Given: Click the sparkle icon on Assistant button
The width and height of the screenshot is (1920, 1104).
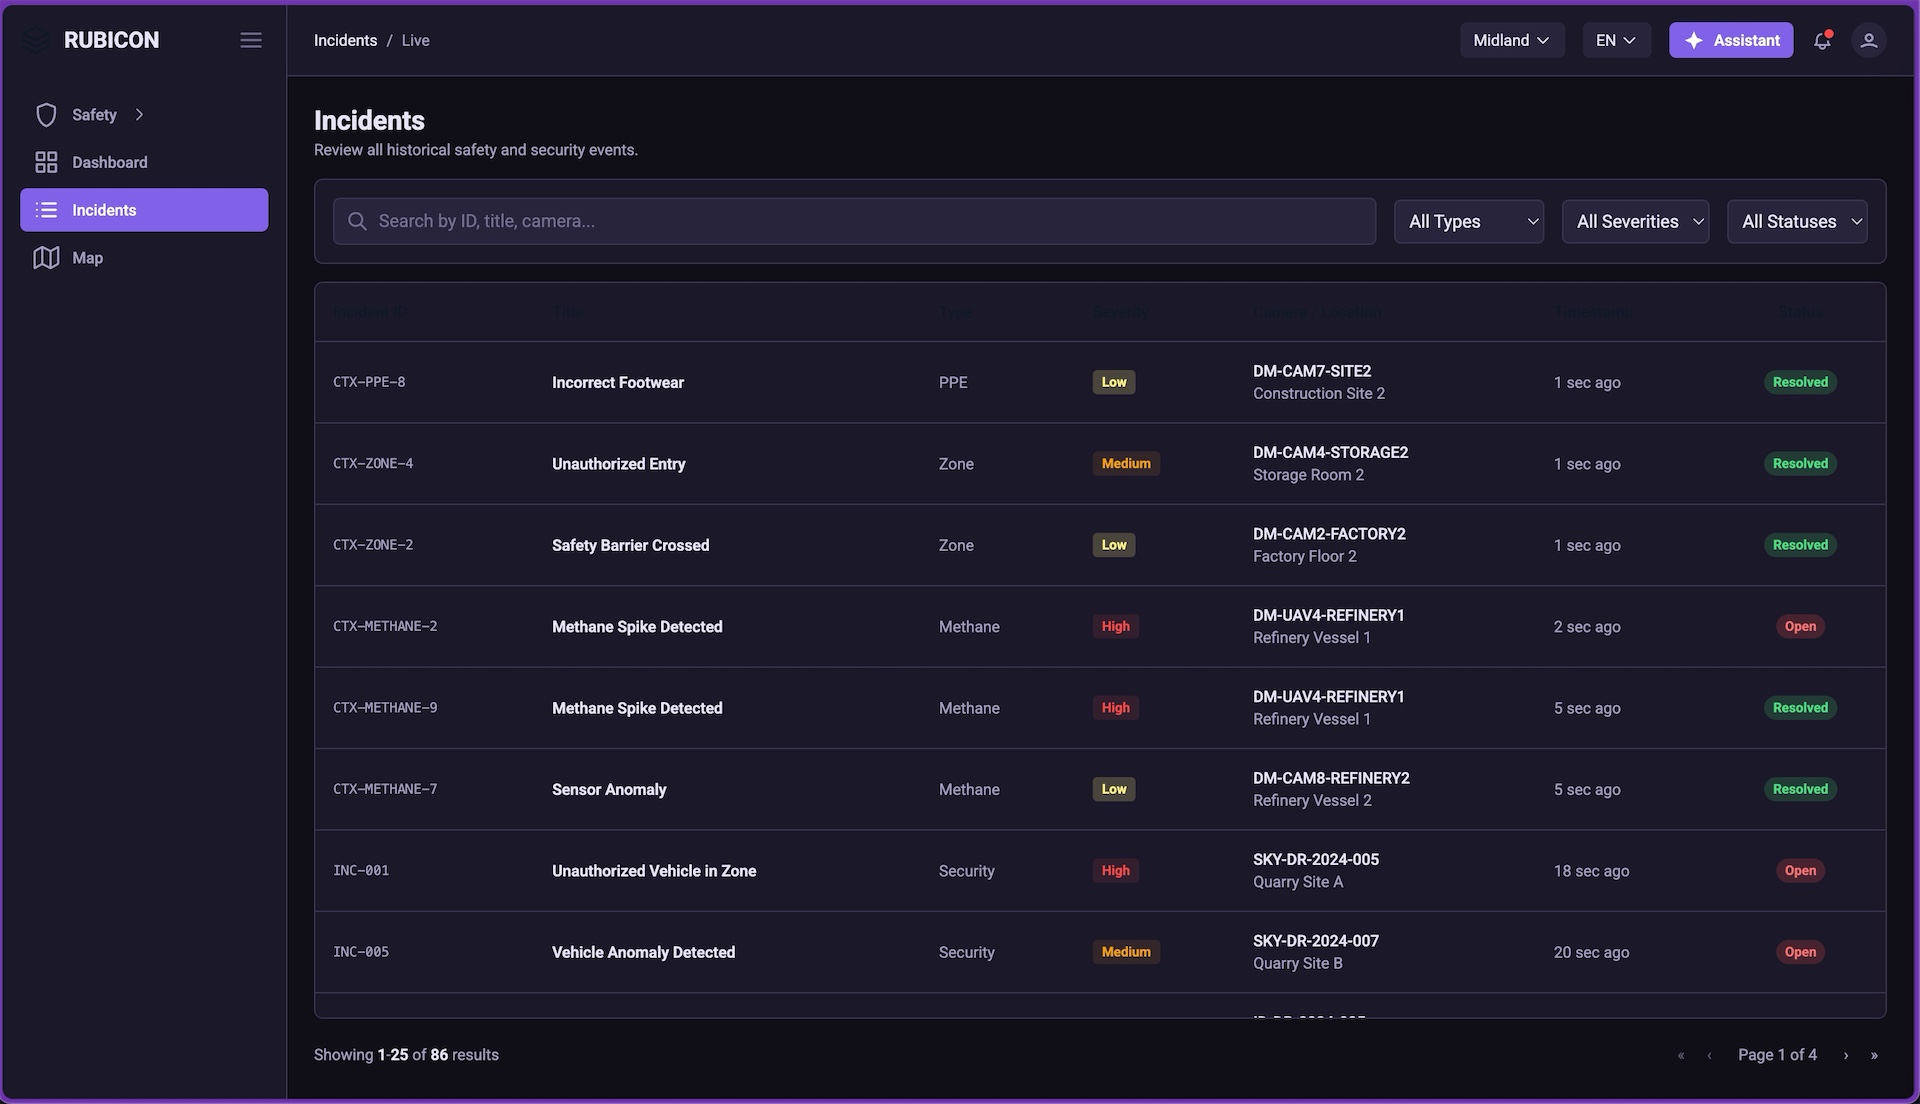Looking at the screenshot, I should pos(1694,40).
